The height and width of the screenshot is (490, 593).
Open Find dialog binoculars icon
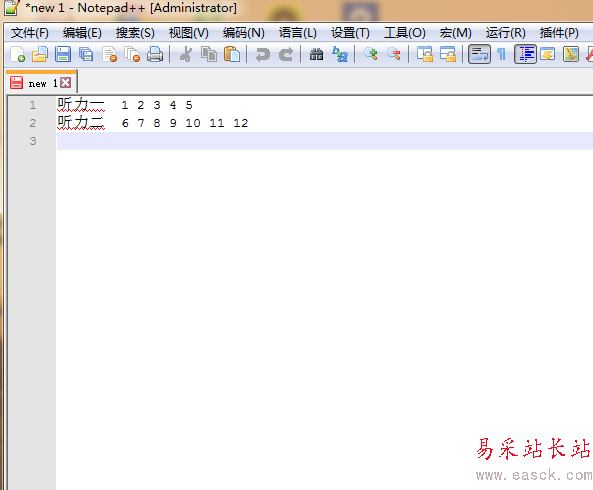click(316, 54)
